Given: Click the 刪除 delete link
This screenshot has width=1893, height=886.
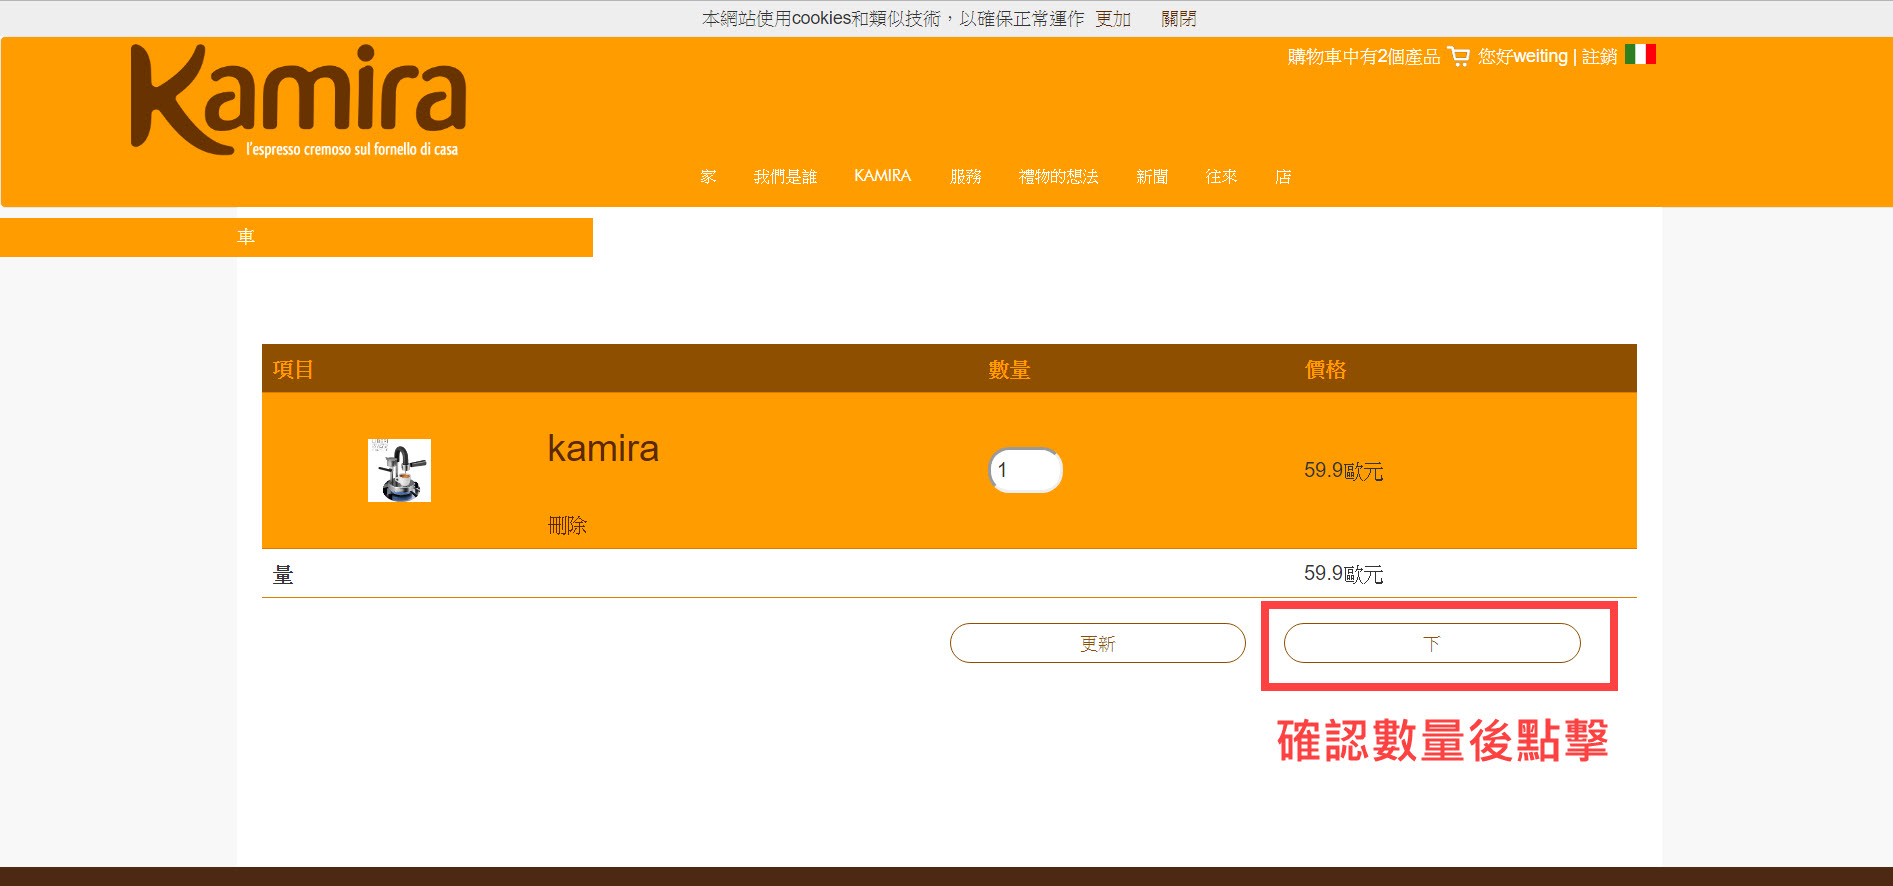Looking at the screenshot, I should pyautogui.click(x=567, y=526).
